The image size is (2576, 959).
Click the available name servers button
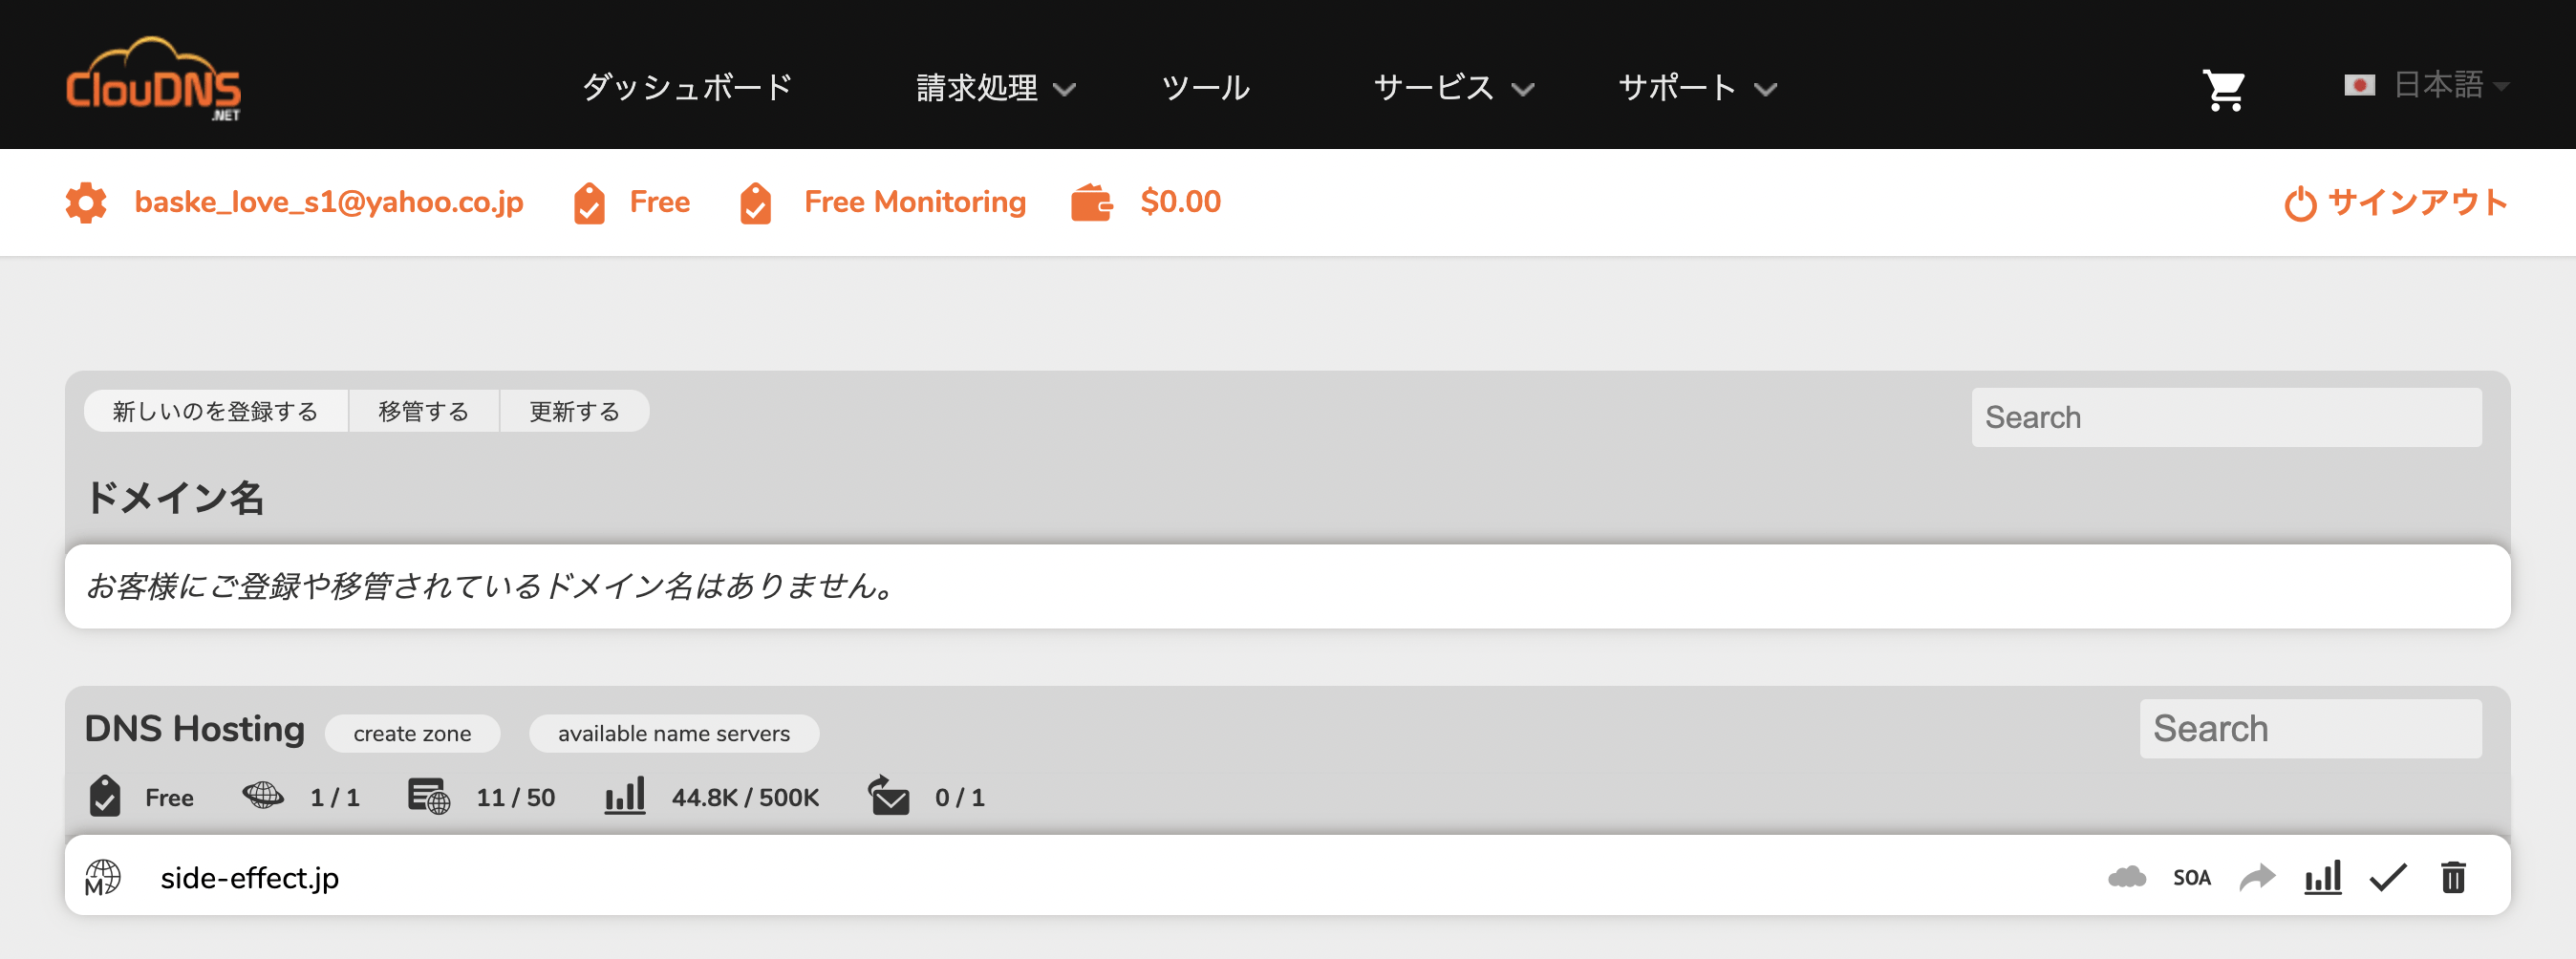coord(674,733)
